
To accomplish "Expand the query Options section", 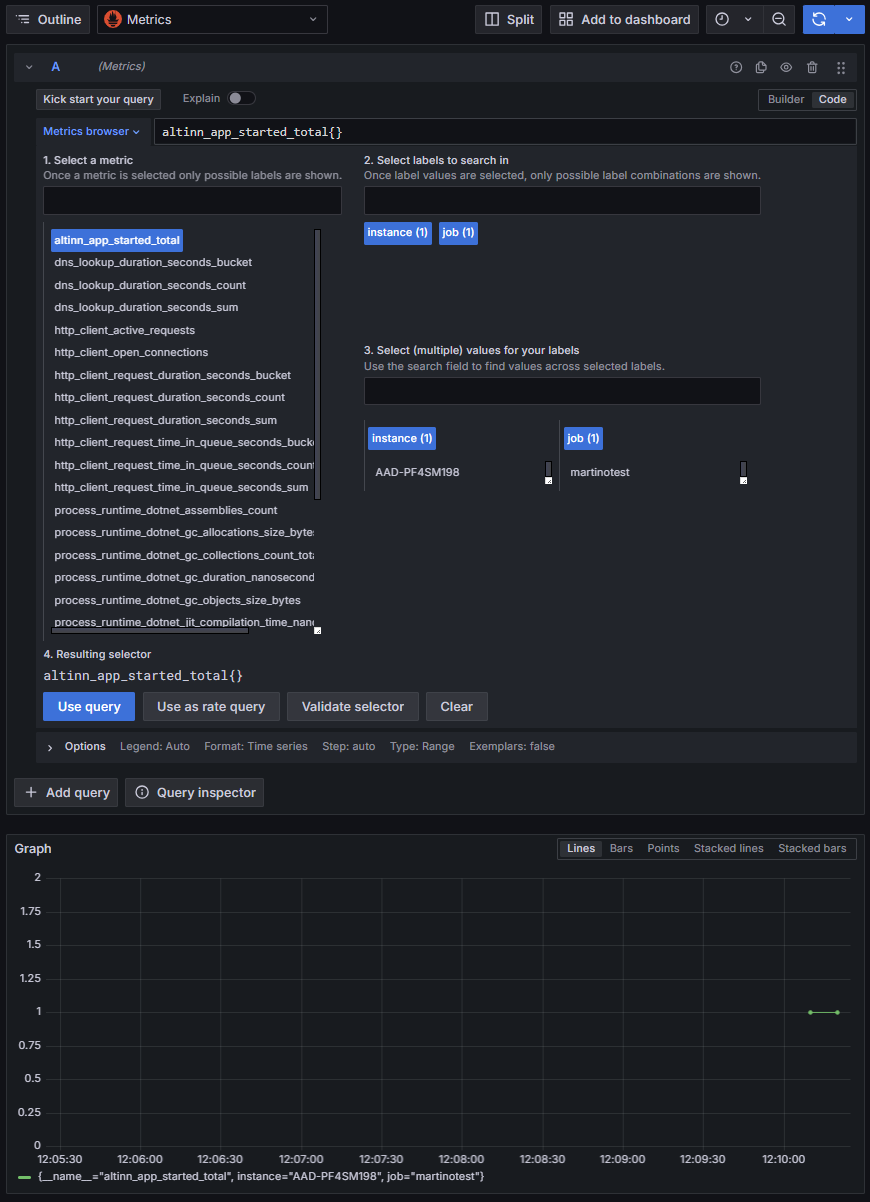I will [x=50, y=747].
